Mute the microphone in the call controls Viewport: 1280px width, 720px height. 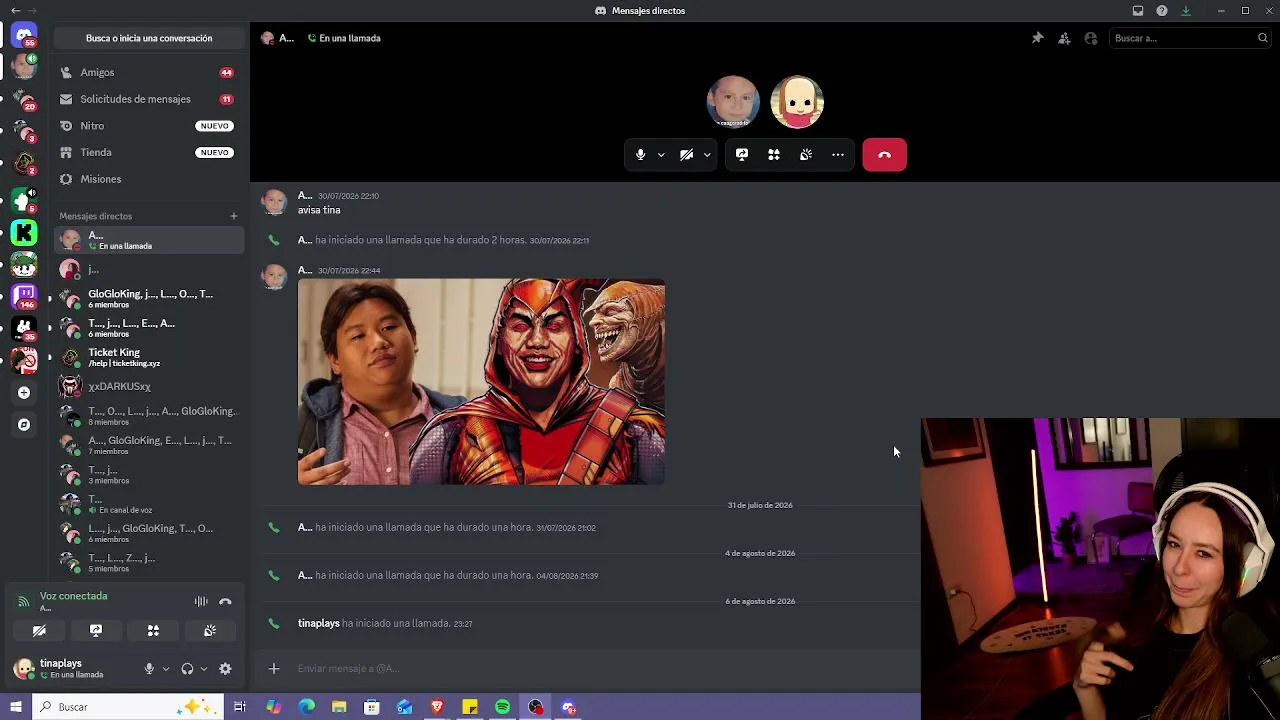(x=641, y=155)
